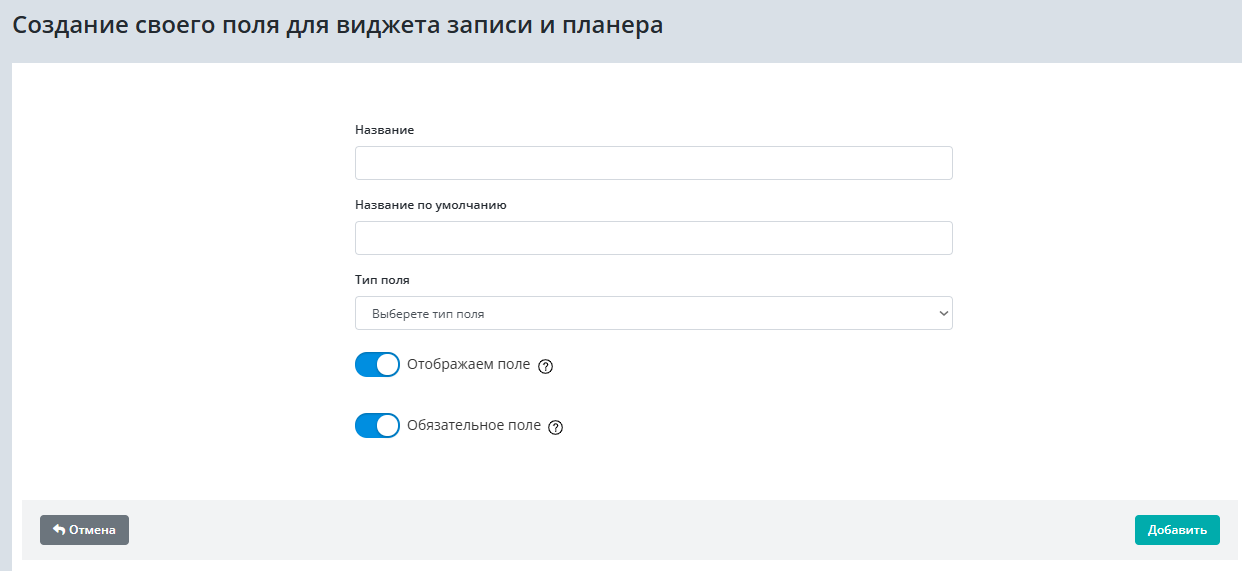
Task: Cancel with the Отмена button
Action: [84, 530]
